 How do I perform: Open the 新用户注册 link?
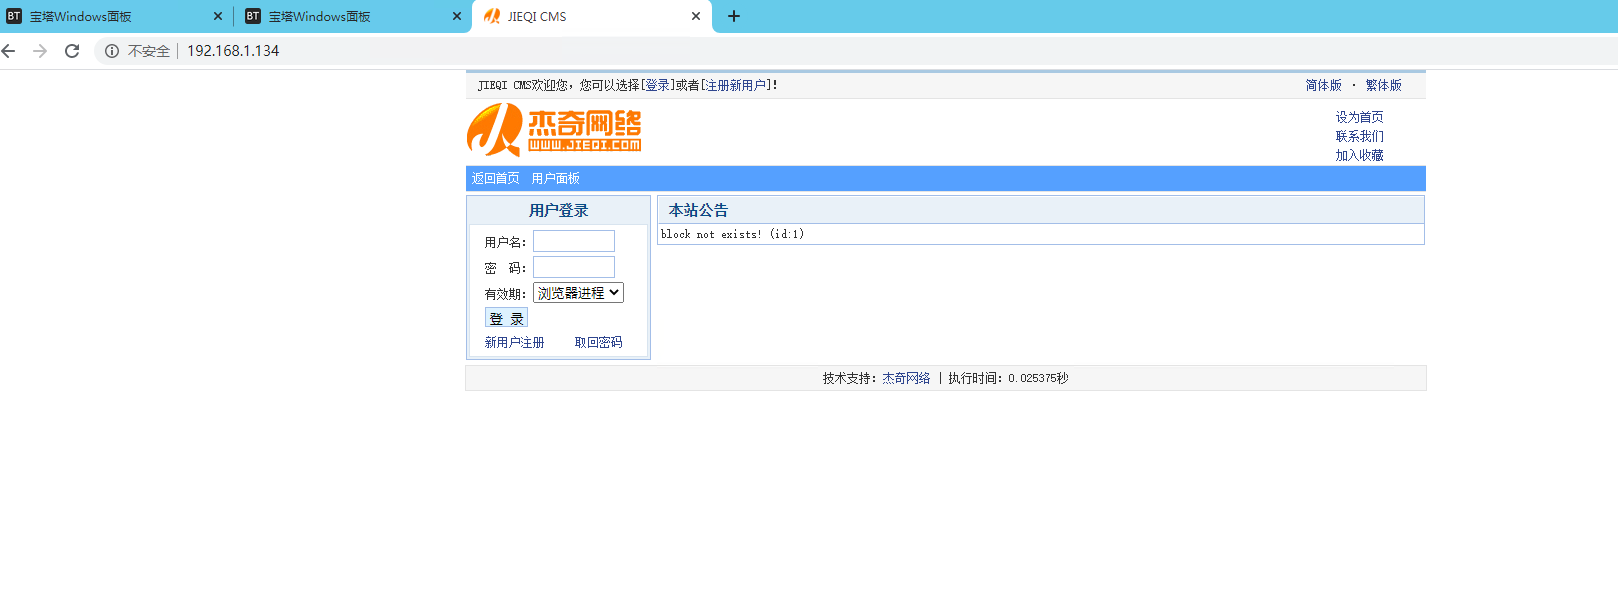(514, 342)
